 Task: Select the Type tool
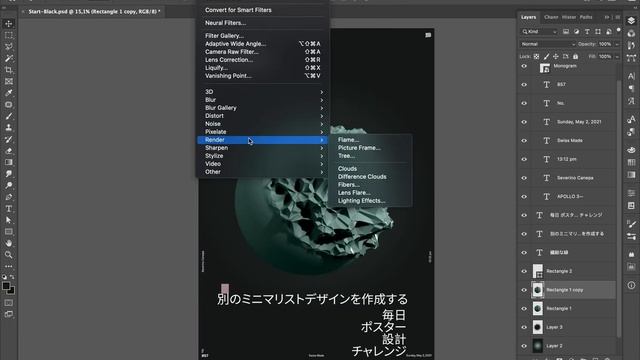[9, 209]
